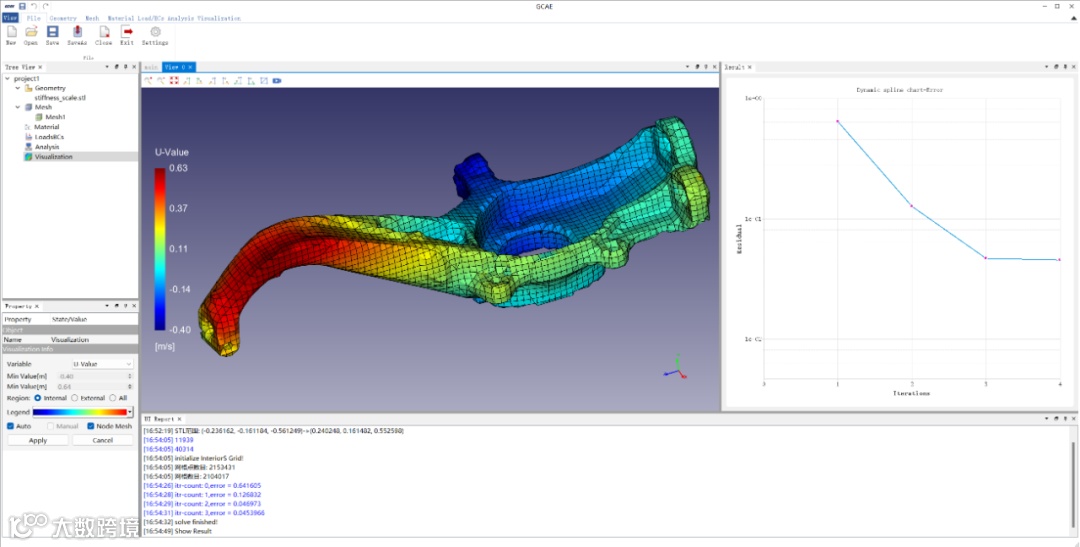Open Result panel options dropdown arrow
This screenshot has height=547, width=1080.
(x=1047, y=67)
